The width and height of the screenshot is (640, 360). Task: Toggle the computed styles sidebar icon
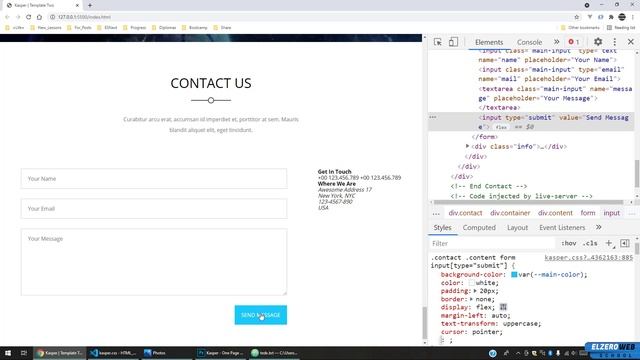tap(624, 243)
